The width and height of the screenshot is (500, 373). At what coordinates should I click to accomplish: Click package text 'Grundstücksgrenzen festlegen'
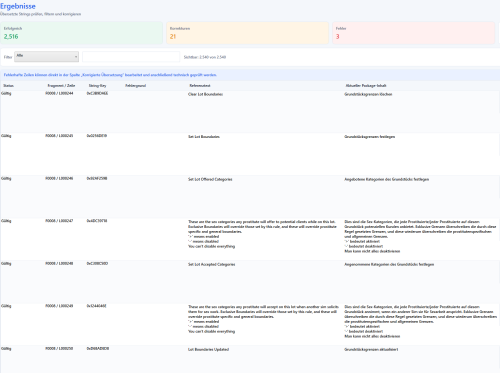click(370, 137)
